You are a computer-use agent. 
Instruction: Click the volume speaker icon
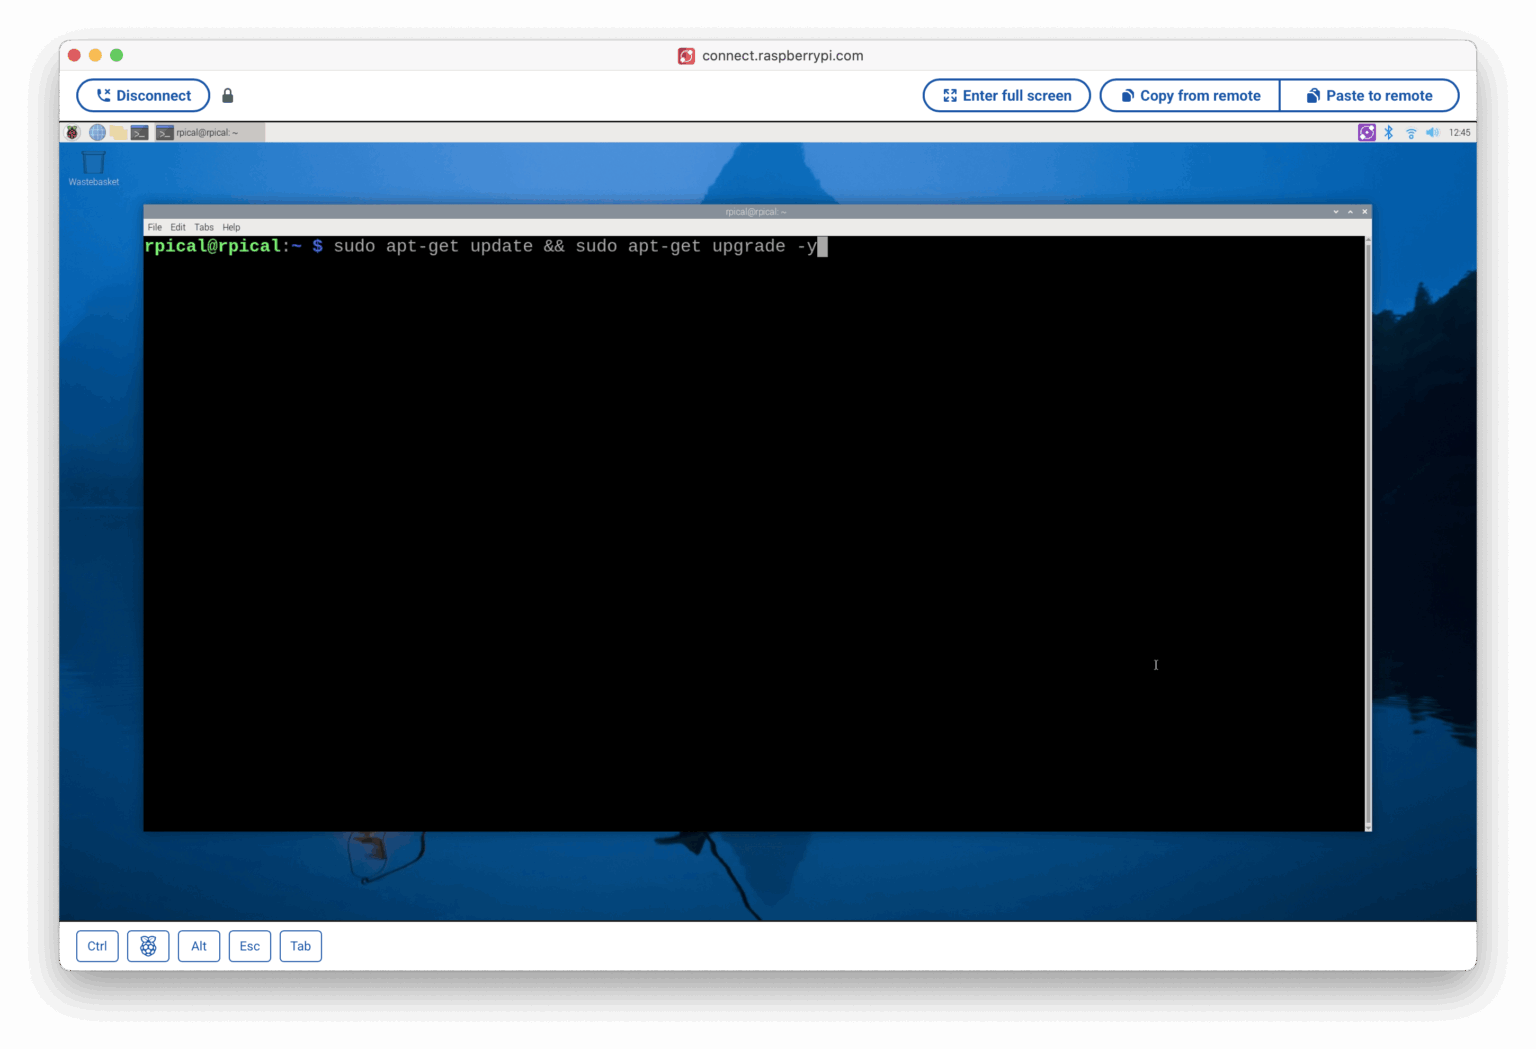tap(1432, 132)
